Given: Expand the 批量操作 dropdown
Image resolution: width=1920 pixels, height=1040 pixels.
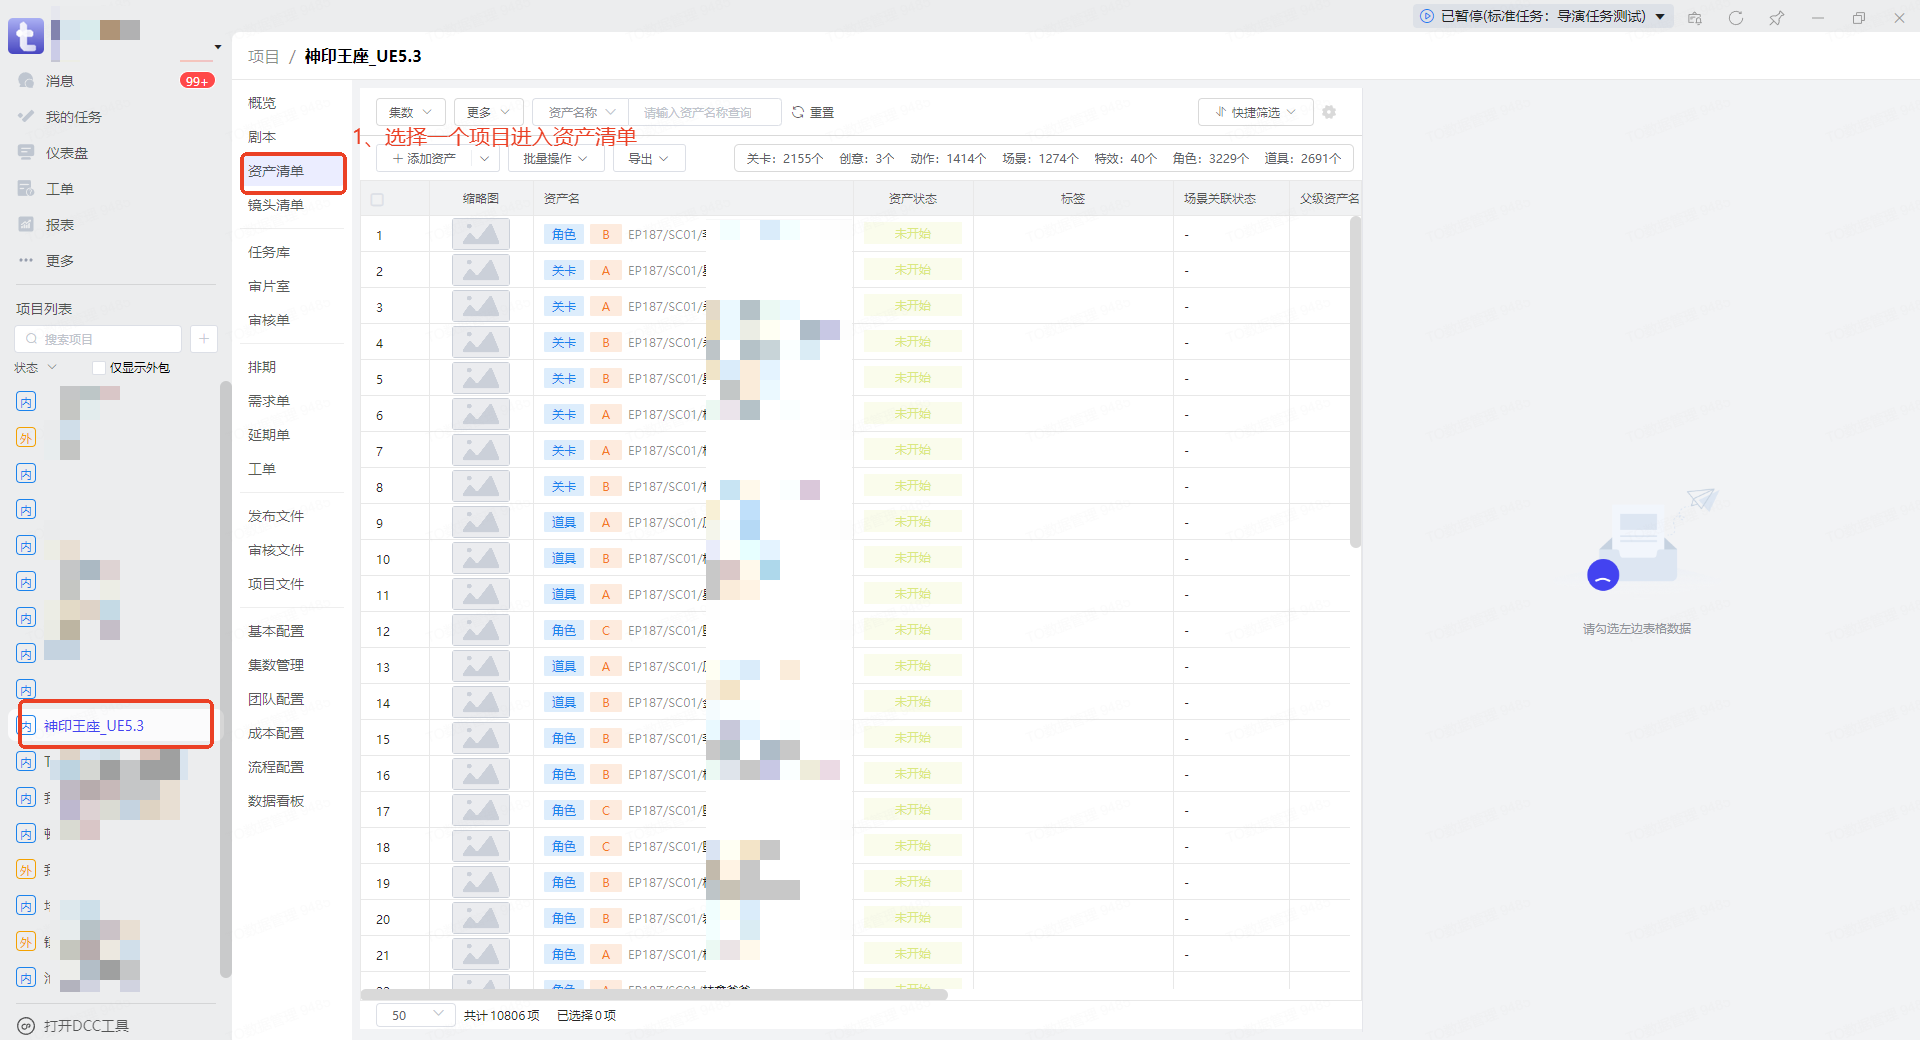Looking at the screenshot, I should 555,158.
